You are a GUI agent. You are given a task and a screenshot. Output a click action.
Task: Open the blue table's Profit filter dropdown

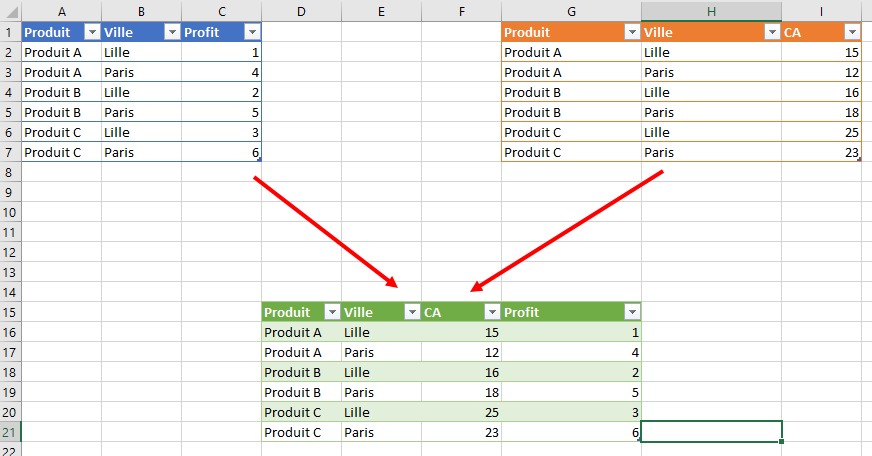point(251,32)
